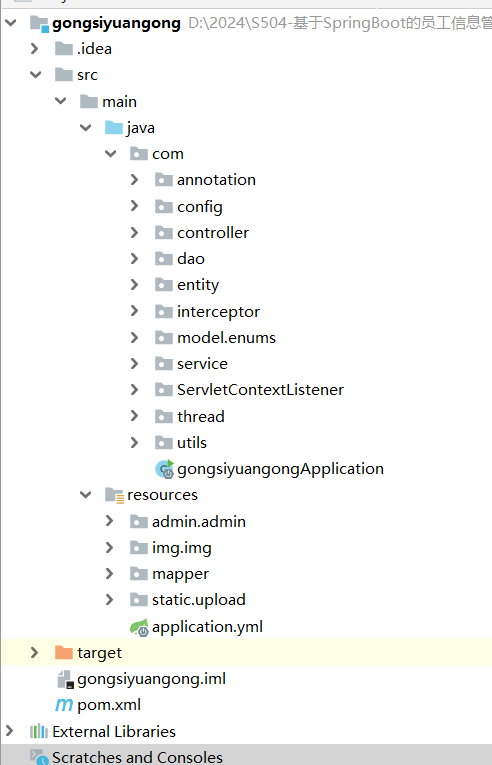Collapse the src folder

(36, 75)
